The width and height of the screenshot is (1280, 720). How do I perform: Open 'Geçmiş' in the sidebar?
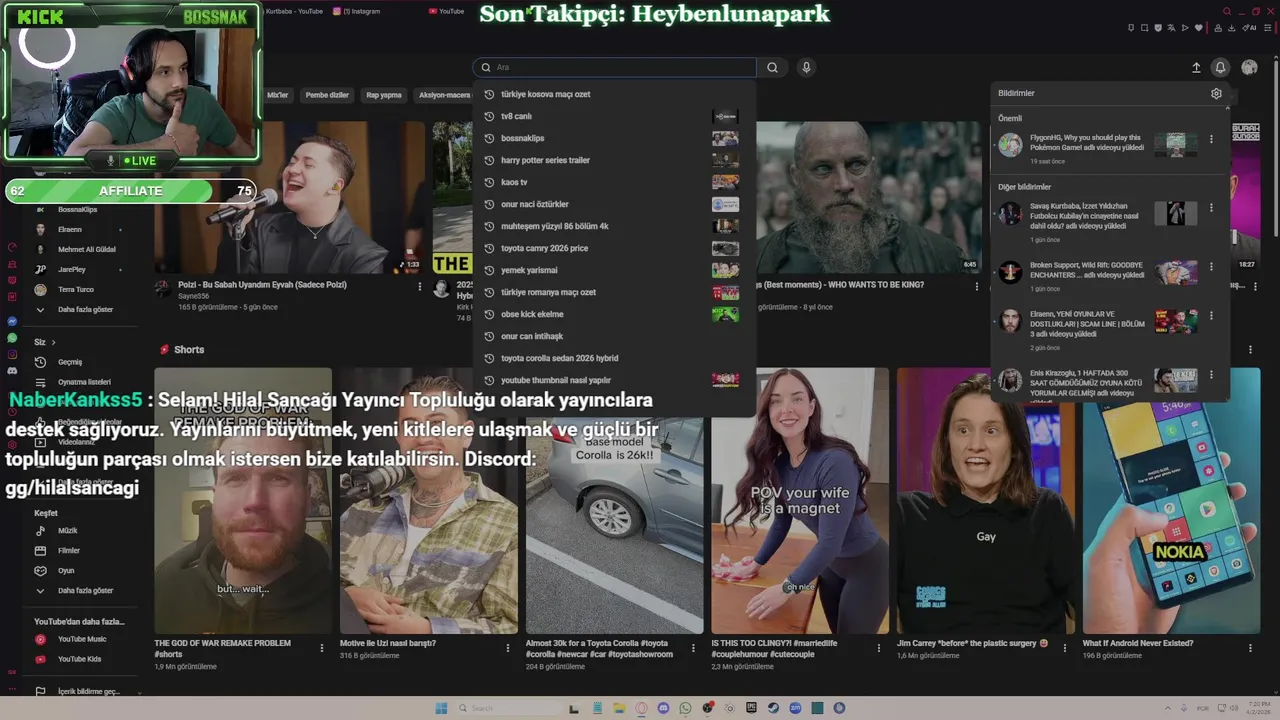69,362
